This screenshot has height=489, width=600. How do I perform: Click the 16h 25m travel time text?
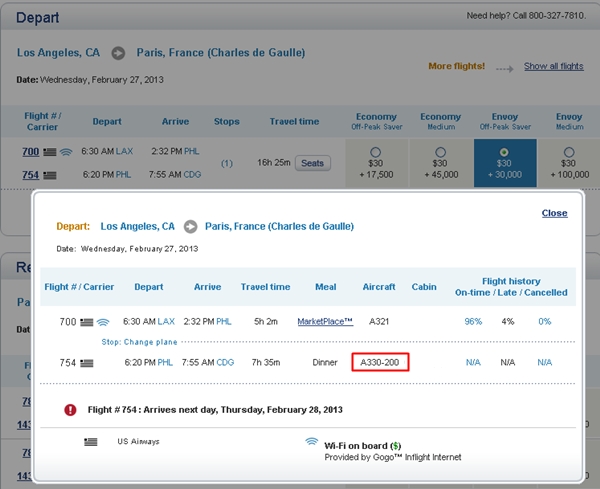[x=274, y=163]
